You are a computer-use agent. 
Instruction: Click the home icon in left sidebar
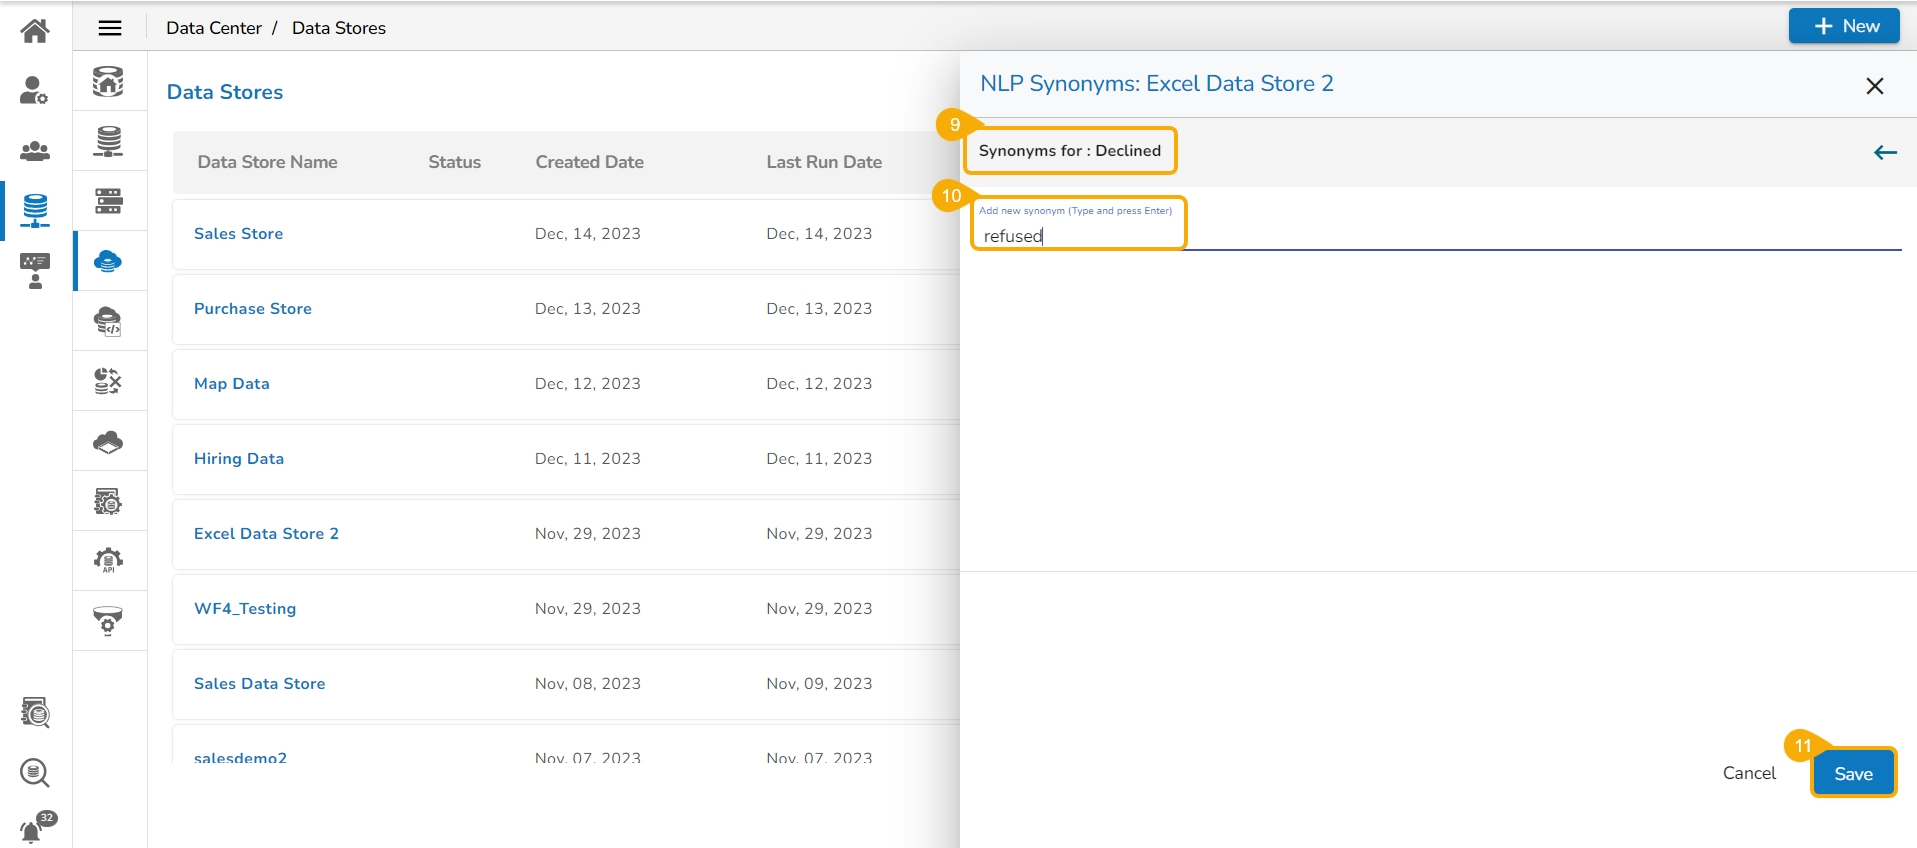[35, 31]
